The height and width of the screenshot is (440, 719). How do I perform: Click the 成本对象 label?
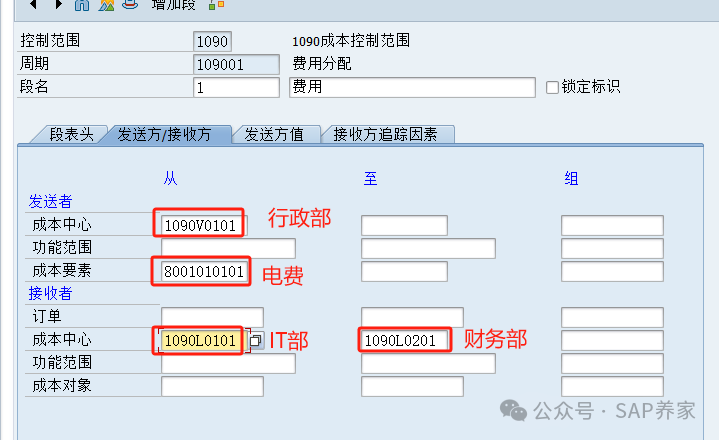point(62,386)
